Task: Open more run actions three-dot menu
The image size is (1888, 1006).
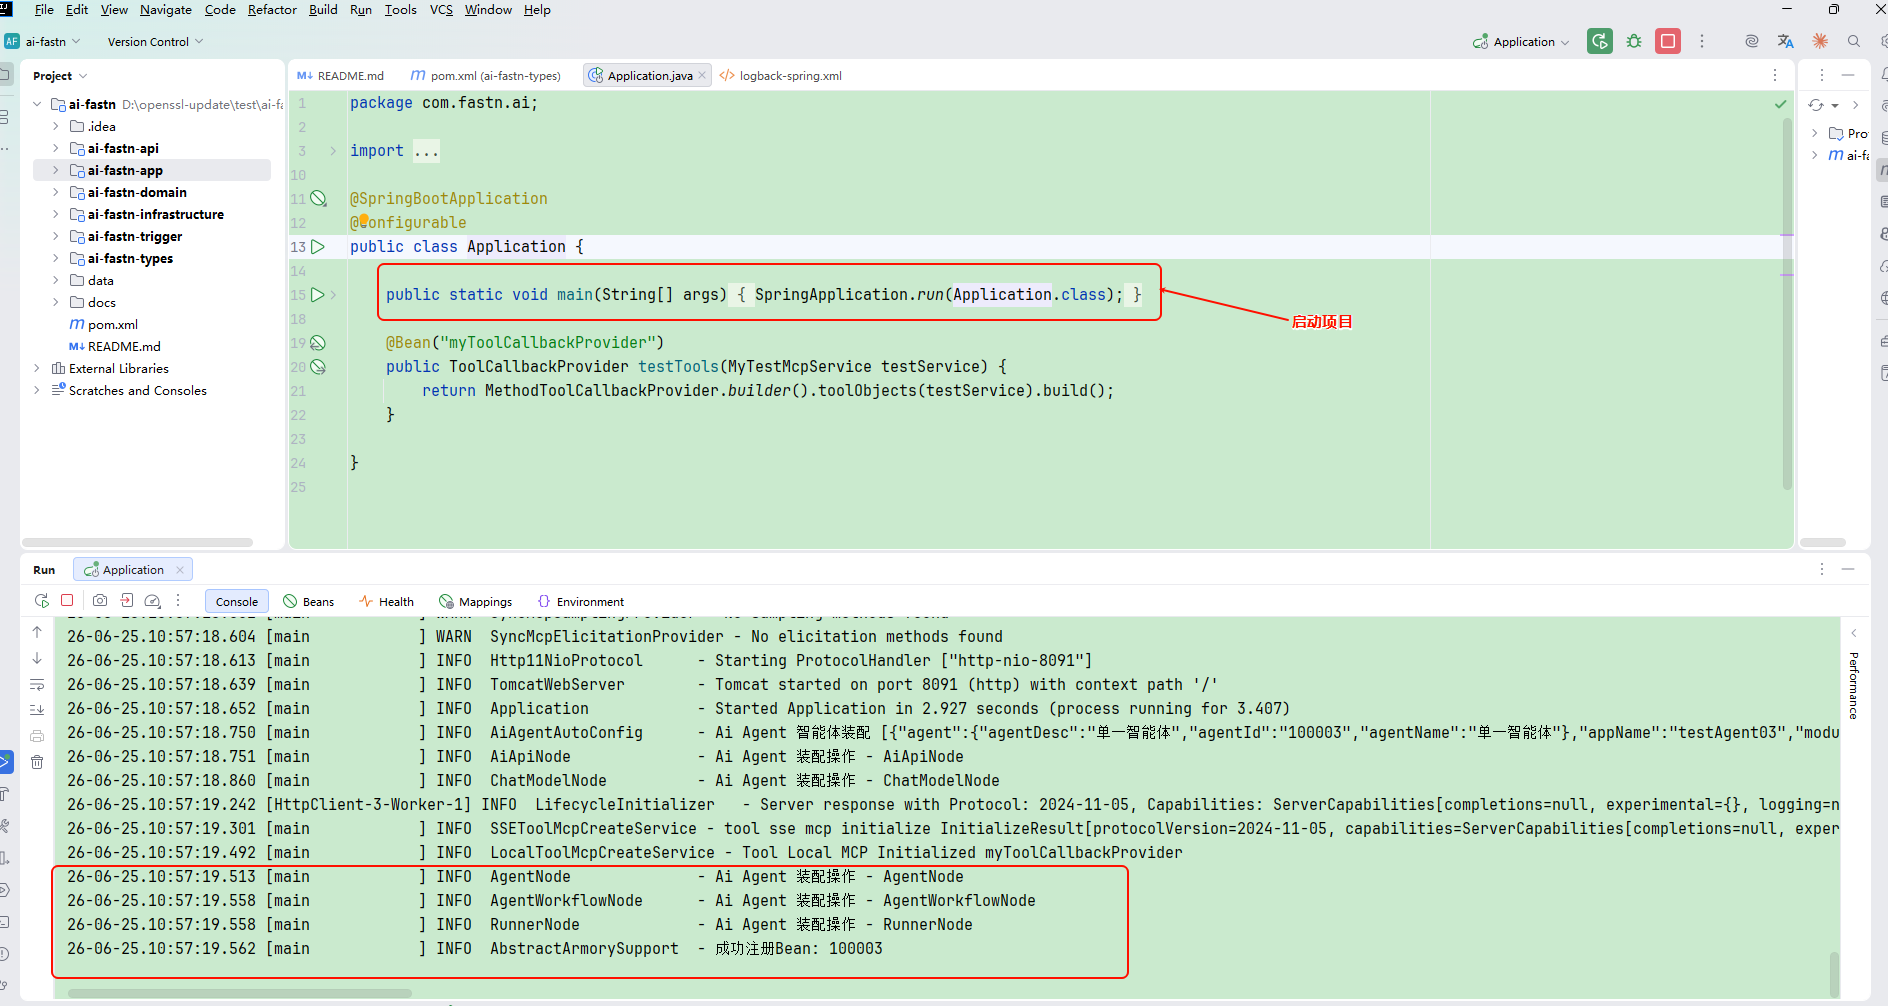Action: tap(1702, 41)
